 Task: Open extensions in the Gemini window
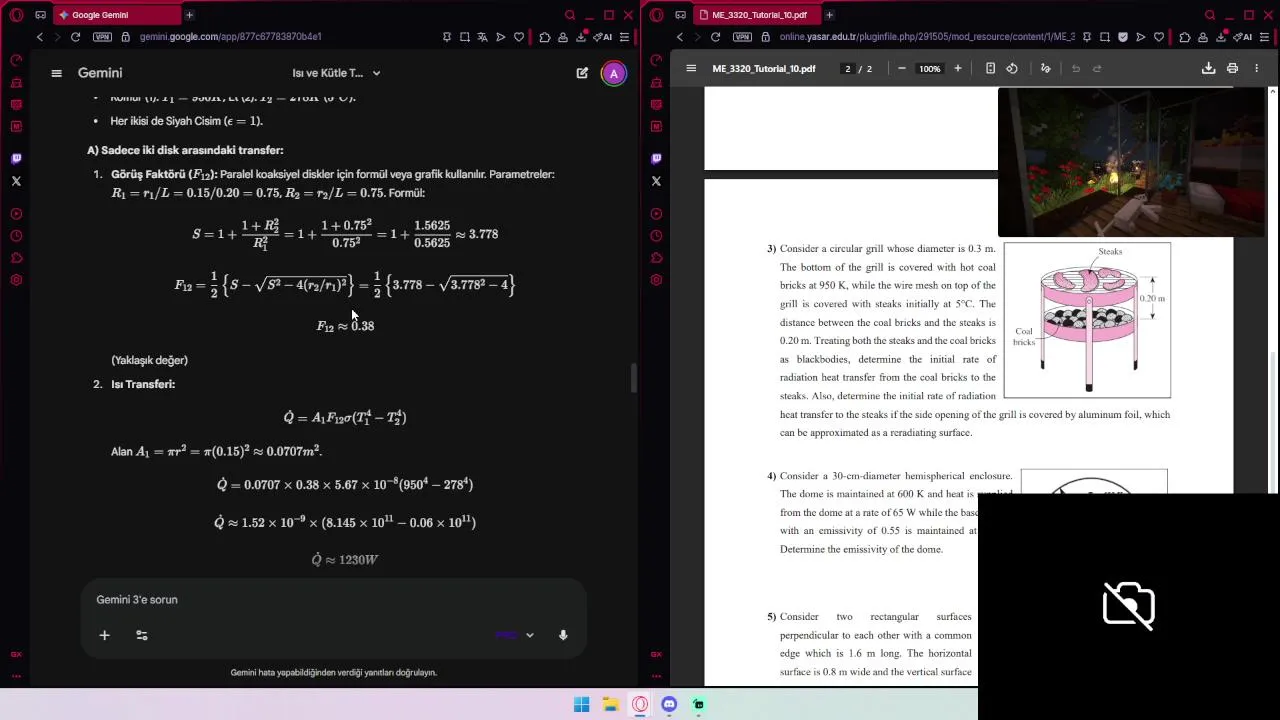(545, 37)
